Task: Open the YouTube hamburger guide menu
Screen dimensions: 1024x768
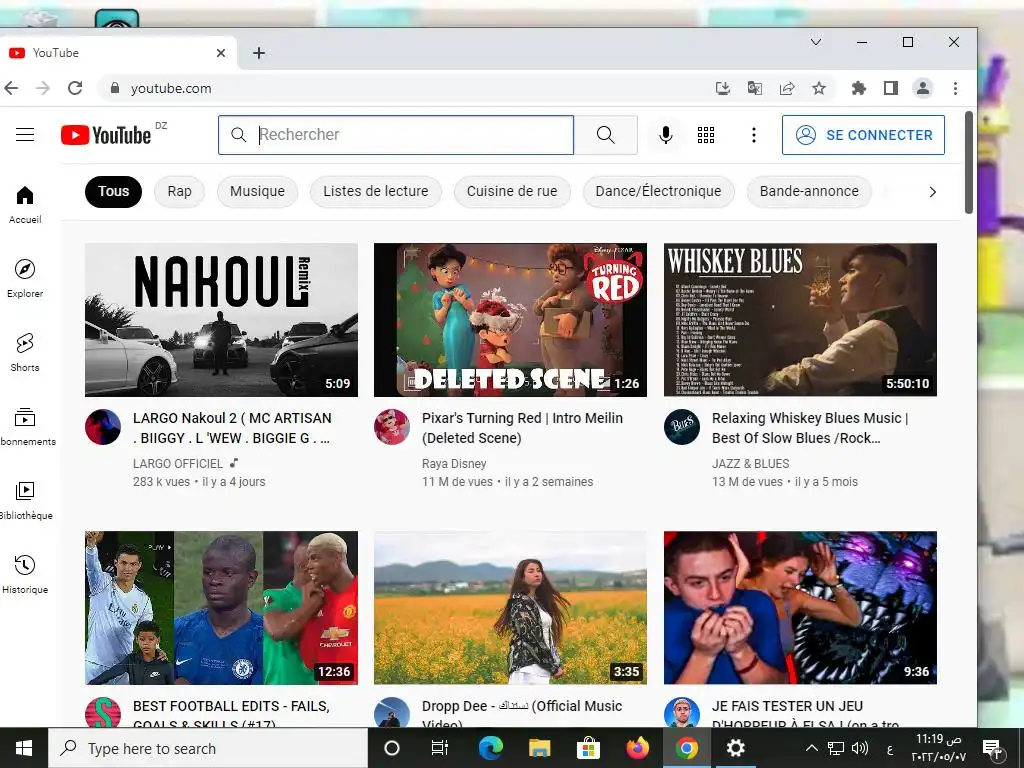Action: tap(25, 135)
